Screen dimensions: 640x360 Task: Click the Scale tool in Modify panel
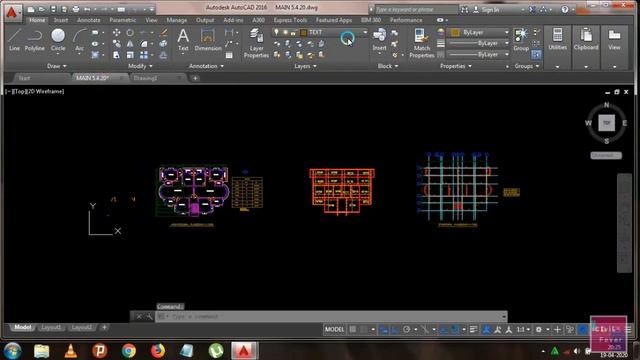130,55
